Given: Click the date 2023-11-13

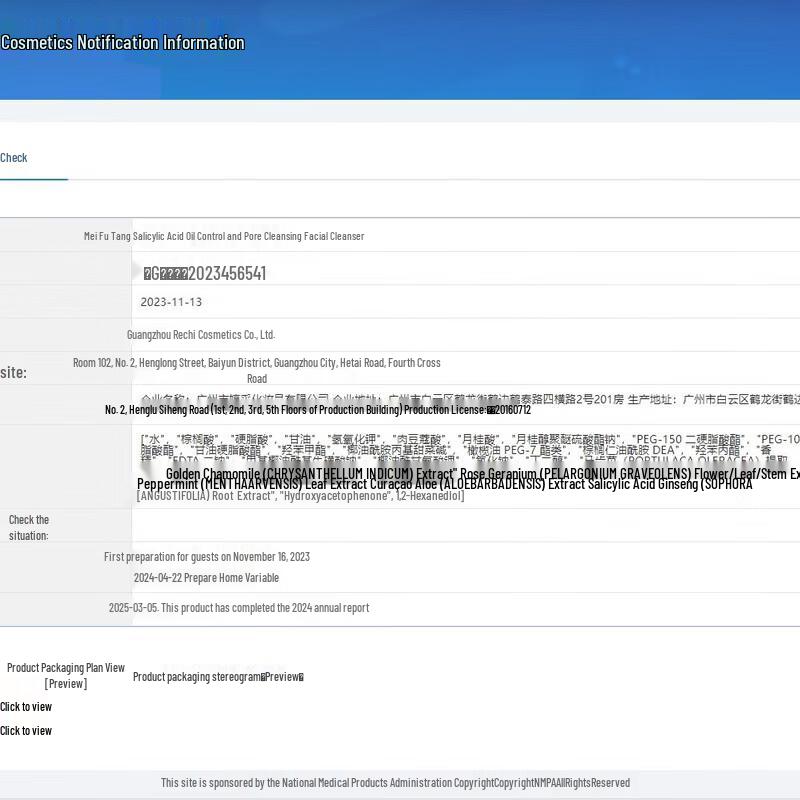Looking at the screenshot, I should (171, 302).
